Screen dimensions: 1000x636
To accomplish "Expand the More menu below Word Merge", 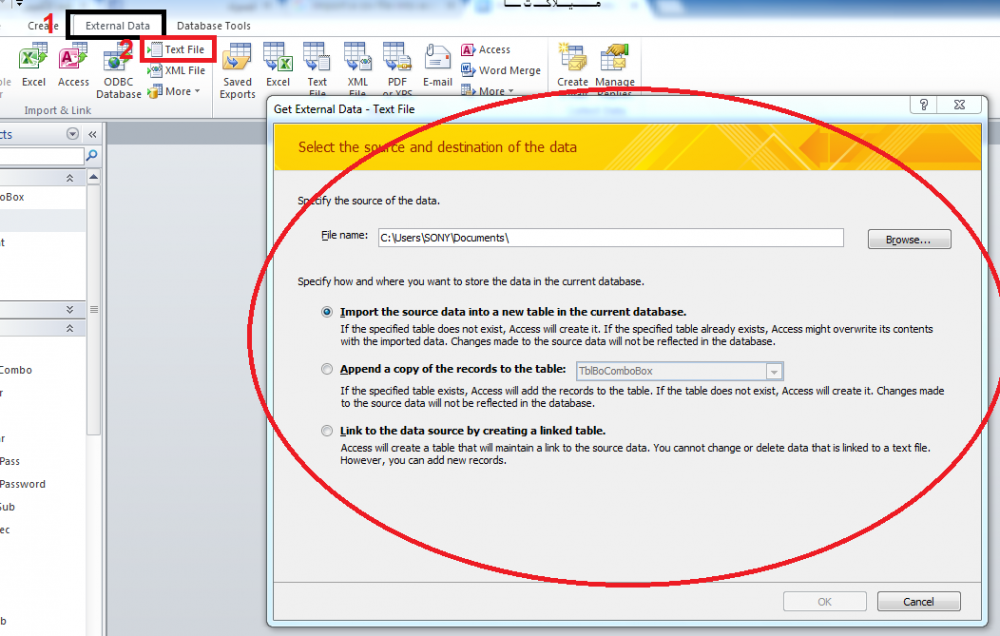I will click(x=488, y=91).
